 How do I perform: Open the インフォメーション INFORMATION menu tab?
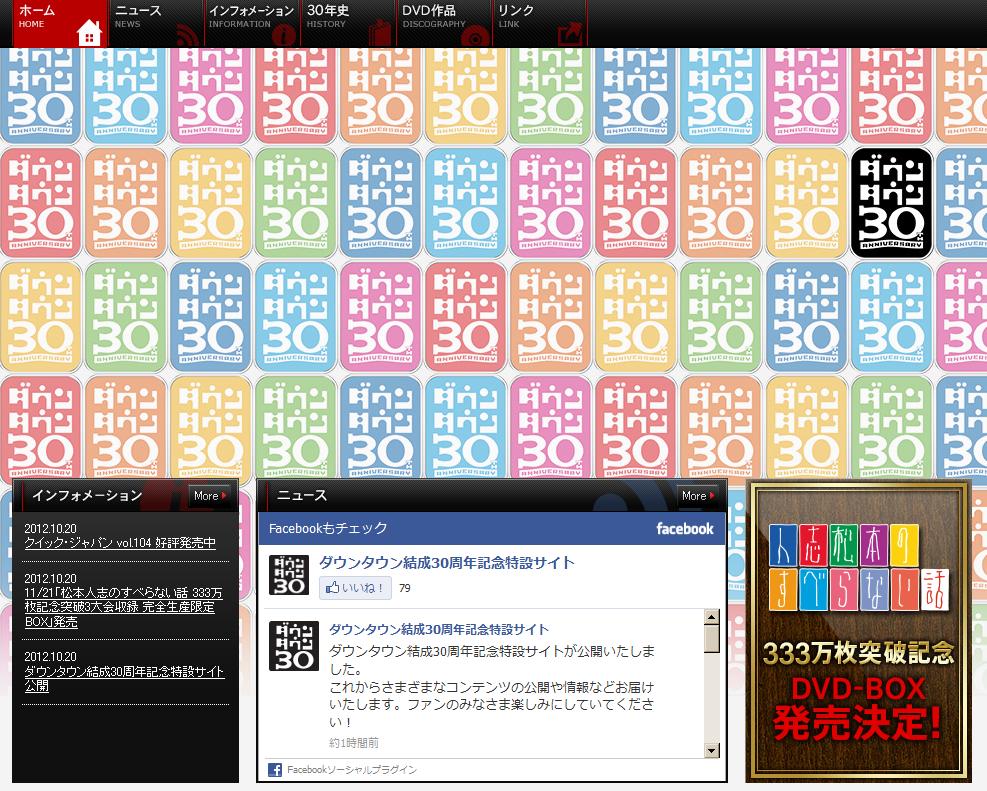click(x=252, y=23)
